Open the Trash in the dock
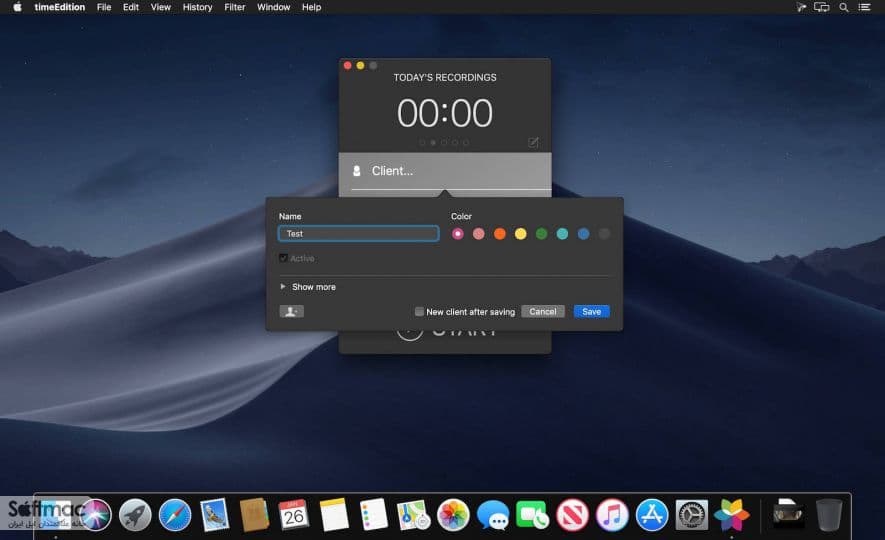The height and width of the screenshot is (540, 885). point(829,515)
